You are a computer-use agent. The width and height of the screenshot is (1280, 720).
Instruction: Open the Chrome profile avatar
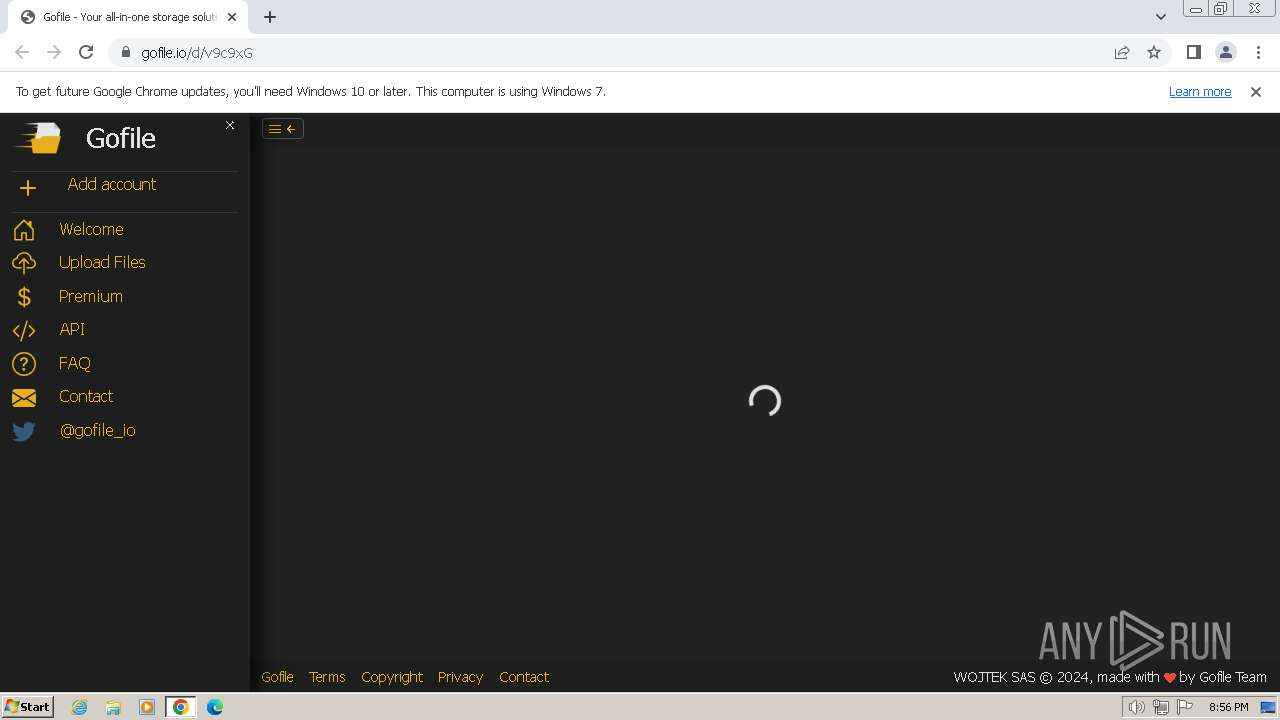pyautogui.click(x=1226, y=52)
